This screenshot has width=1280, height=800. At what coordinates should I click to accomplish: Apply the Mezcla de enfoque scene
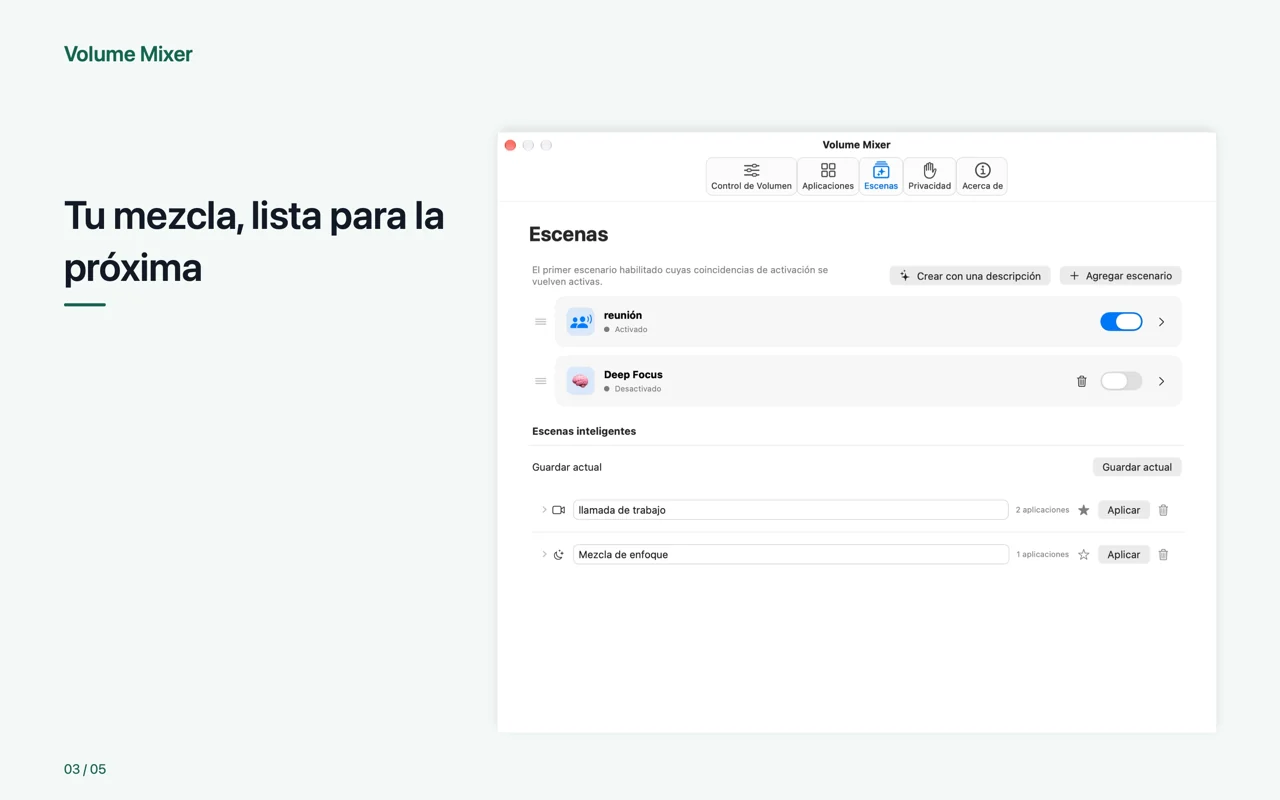[x=1124, y=555]
